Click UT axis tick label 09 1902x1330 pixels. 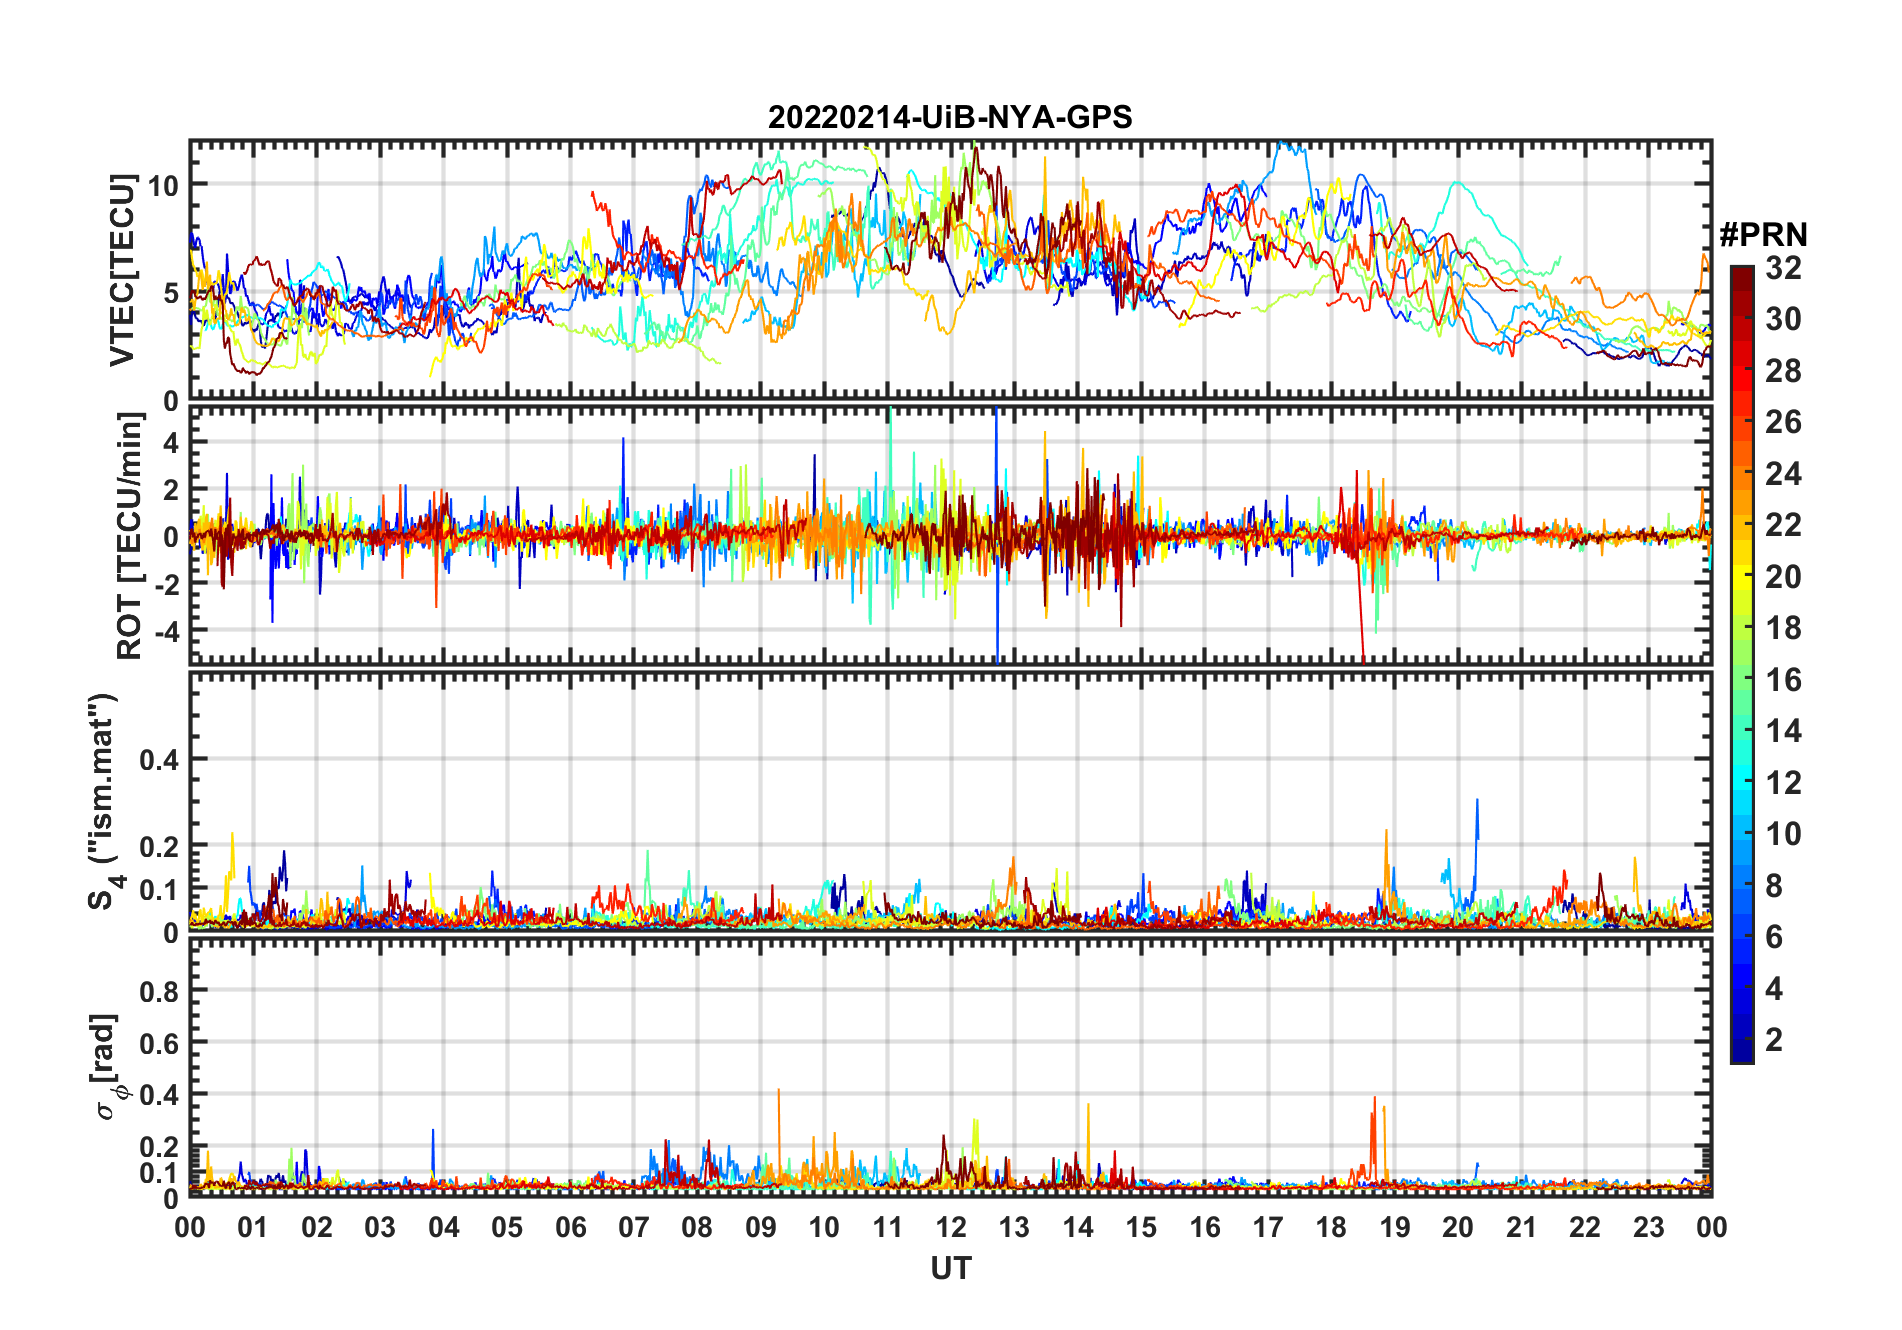pyautogui.click(x=761, y=1227)
